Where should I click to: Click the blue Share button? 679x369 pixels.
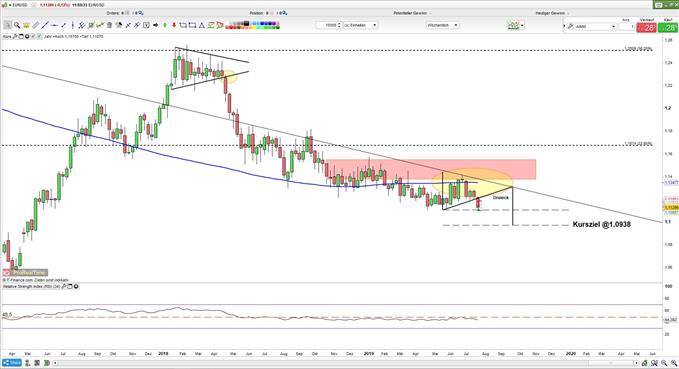click(x=12, y=363)
